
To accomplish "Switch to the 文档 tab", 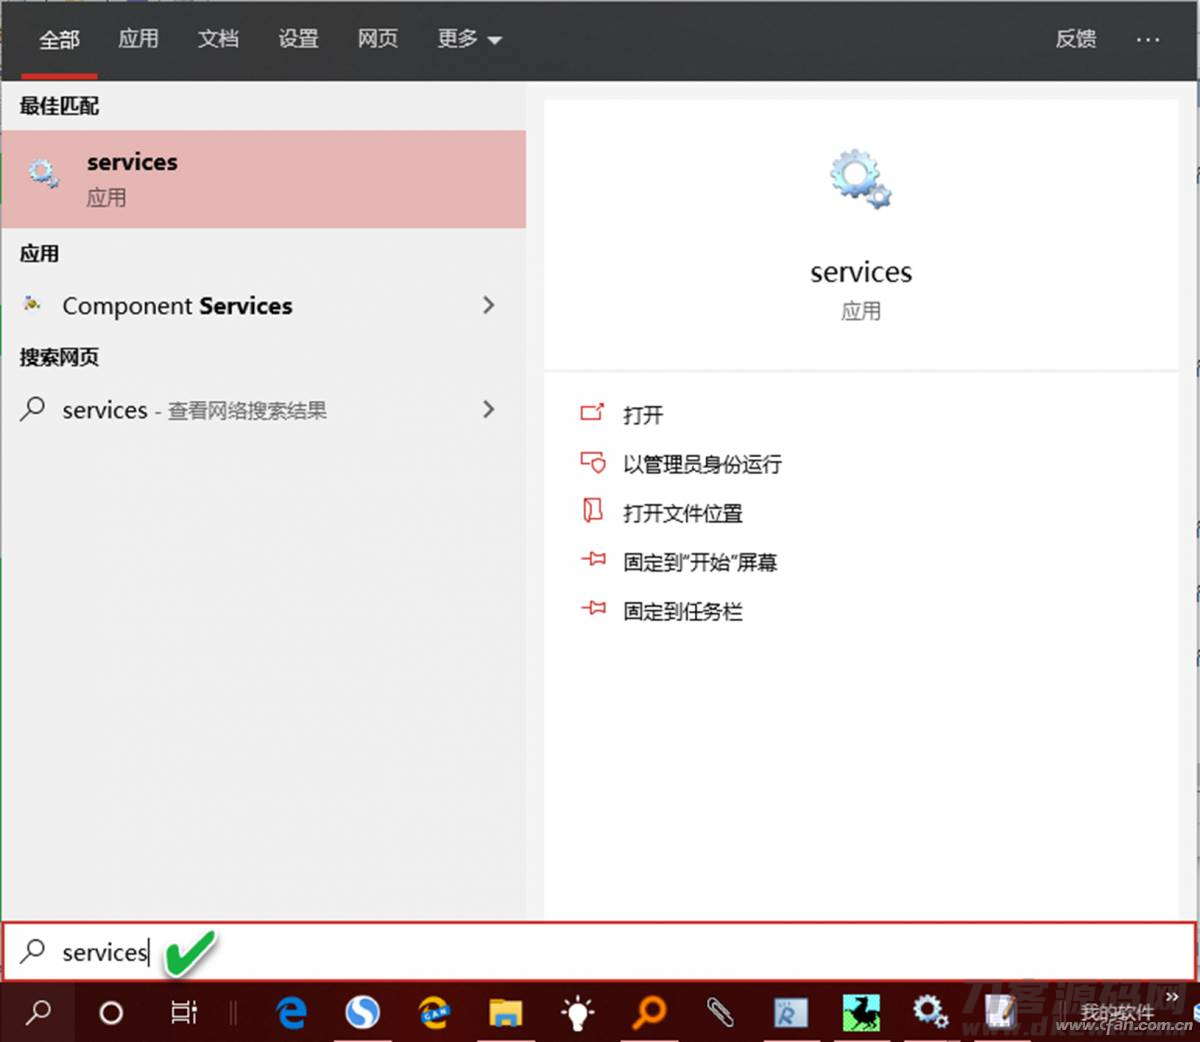I will (x=218, y=39).
